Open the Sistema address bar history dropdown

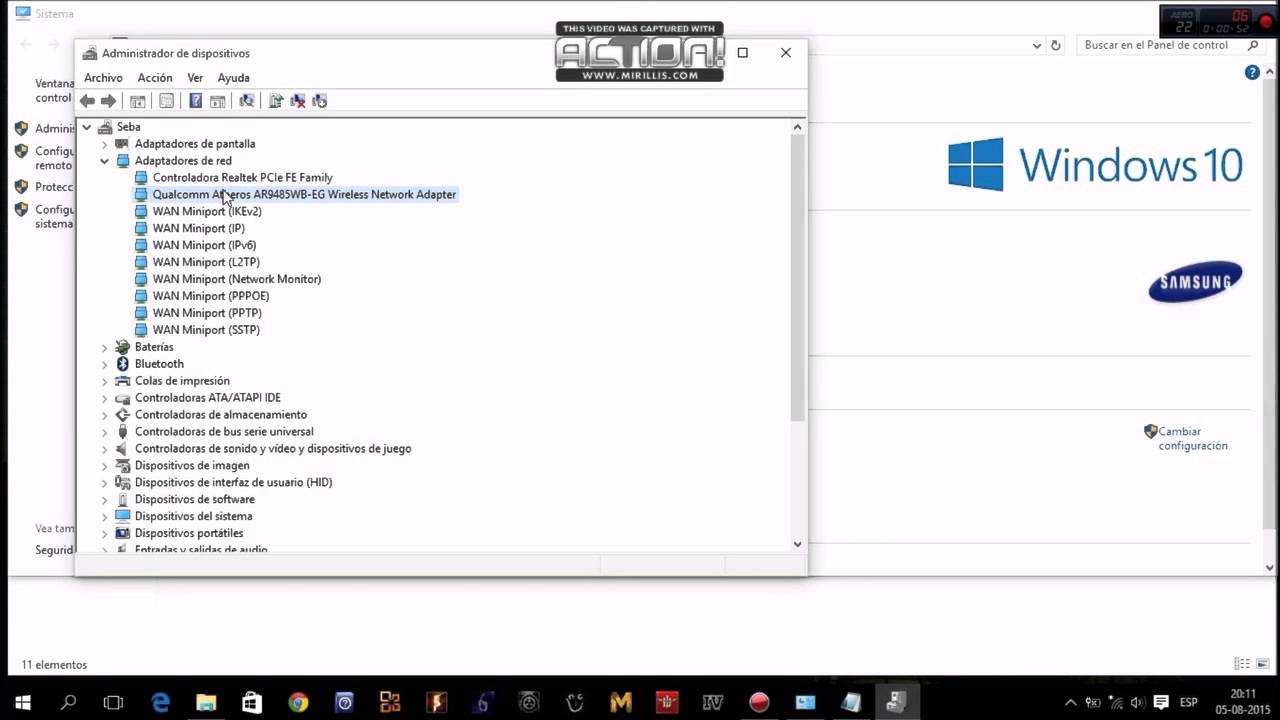[1037, 45]
